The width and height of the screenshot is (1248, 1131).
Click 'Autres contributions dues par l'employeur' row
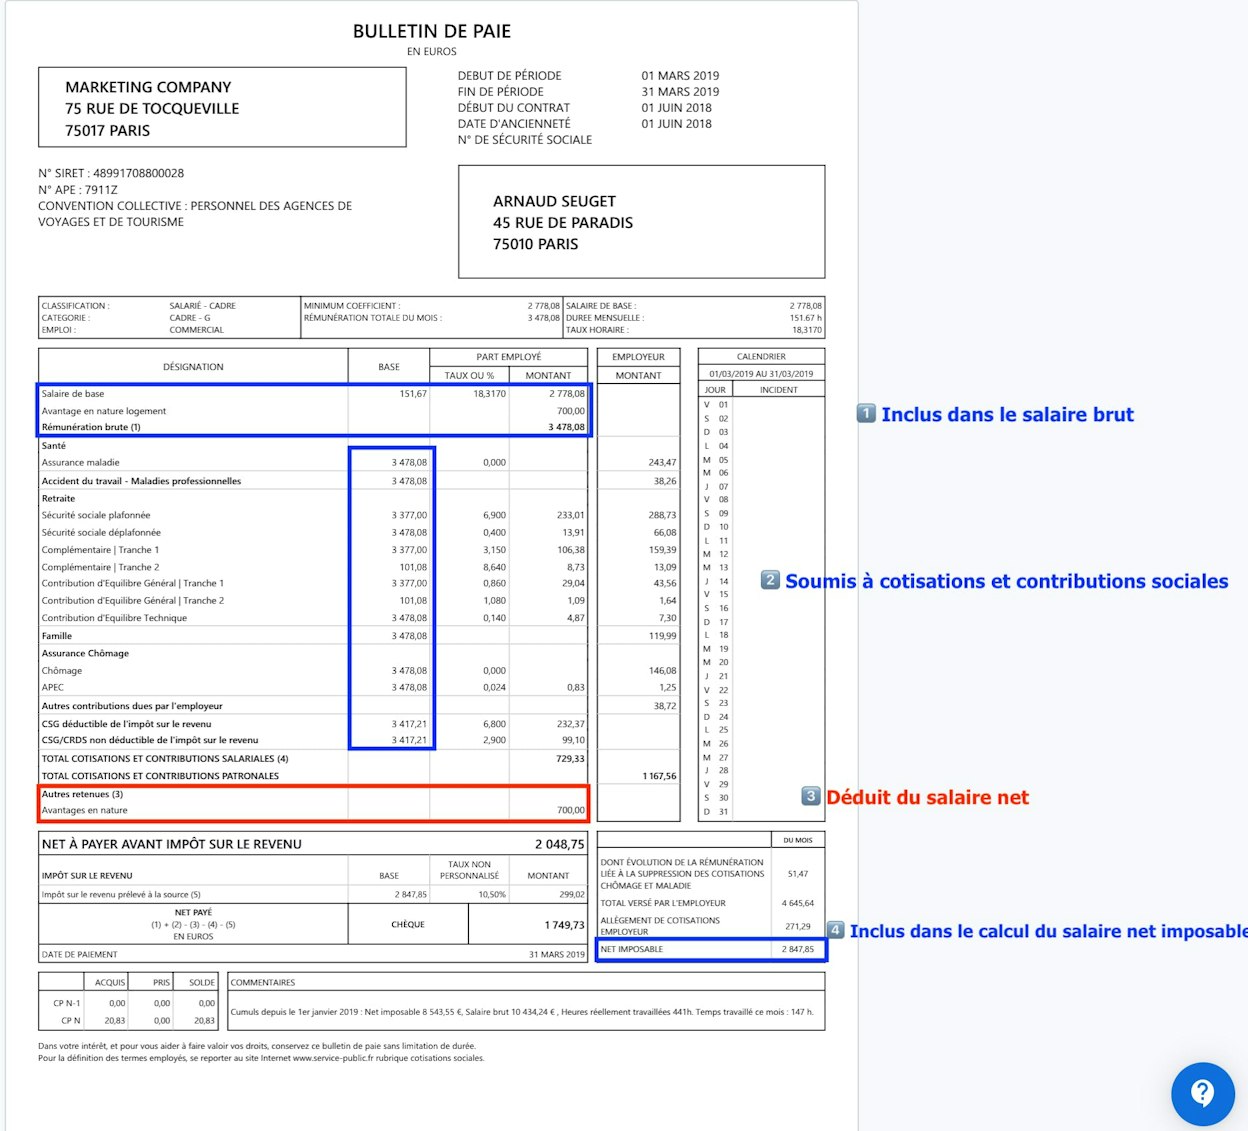click(132, 706)
